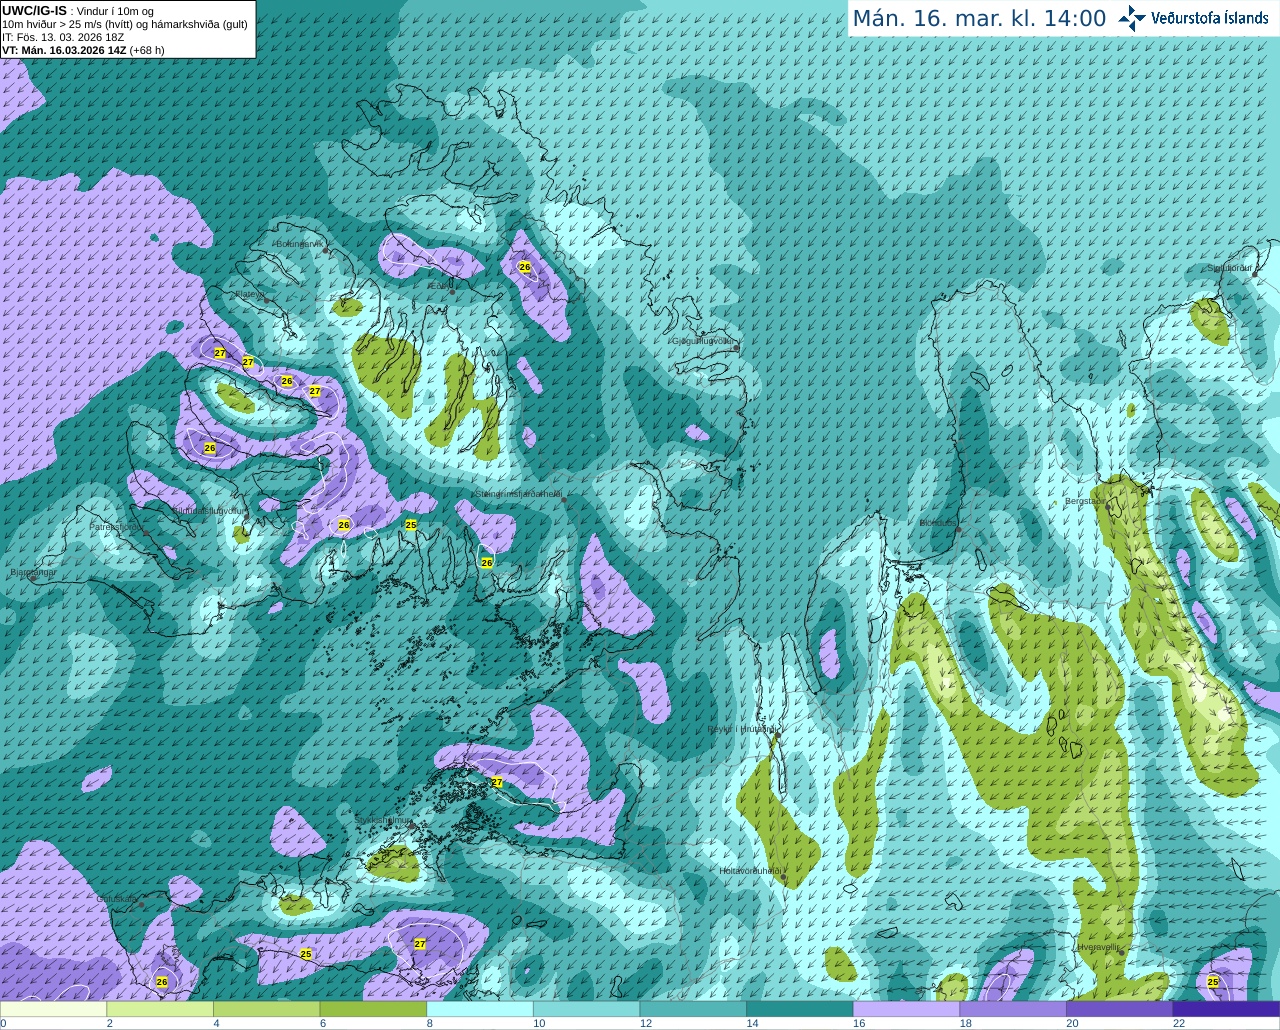Click the Veðurstofa Íslands logo
This screenshot has height=1030, width=1280.
(x=1193, y=18)
